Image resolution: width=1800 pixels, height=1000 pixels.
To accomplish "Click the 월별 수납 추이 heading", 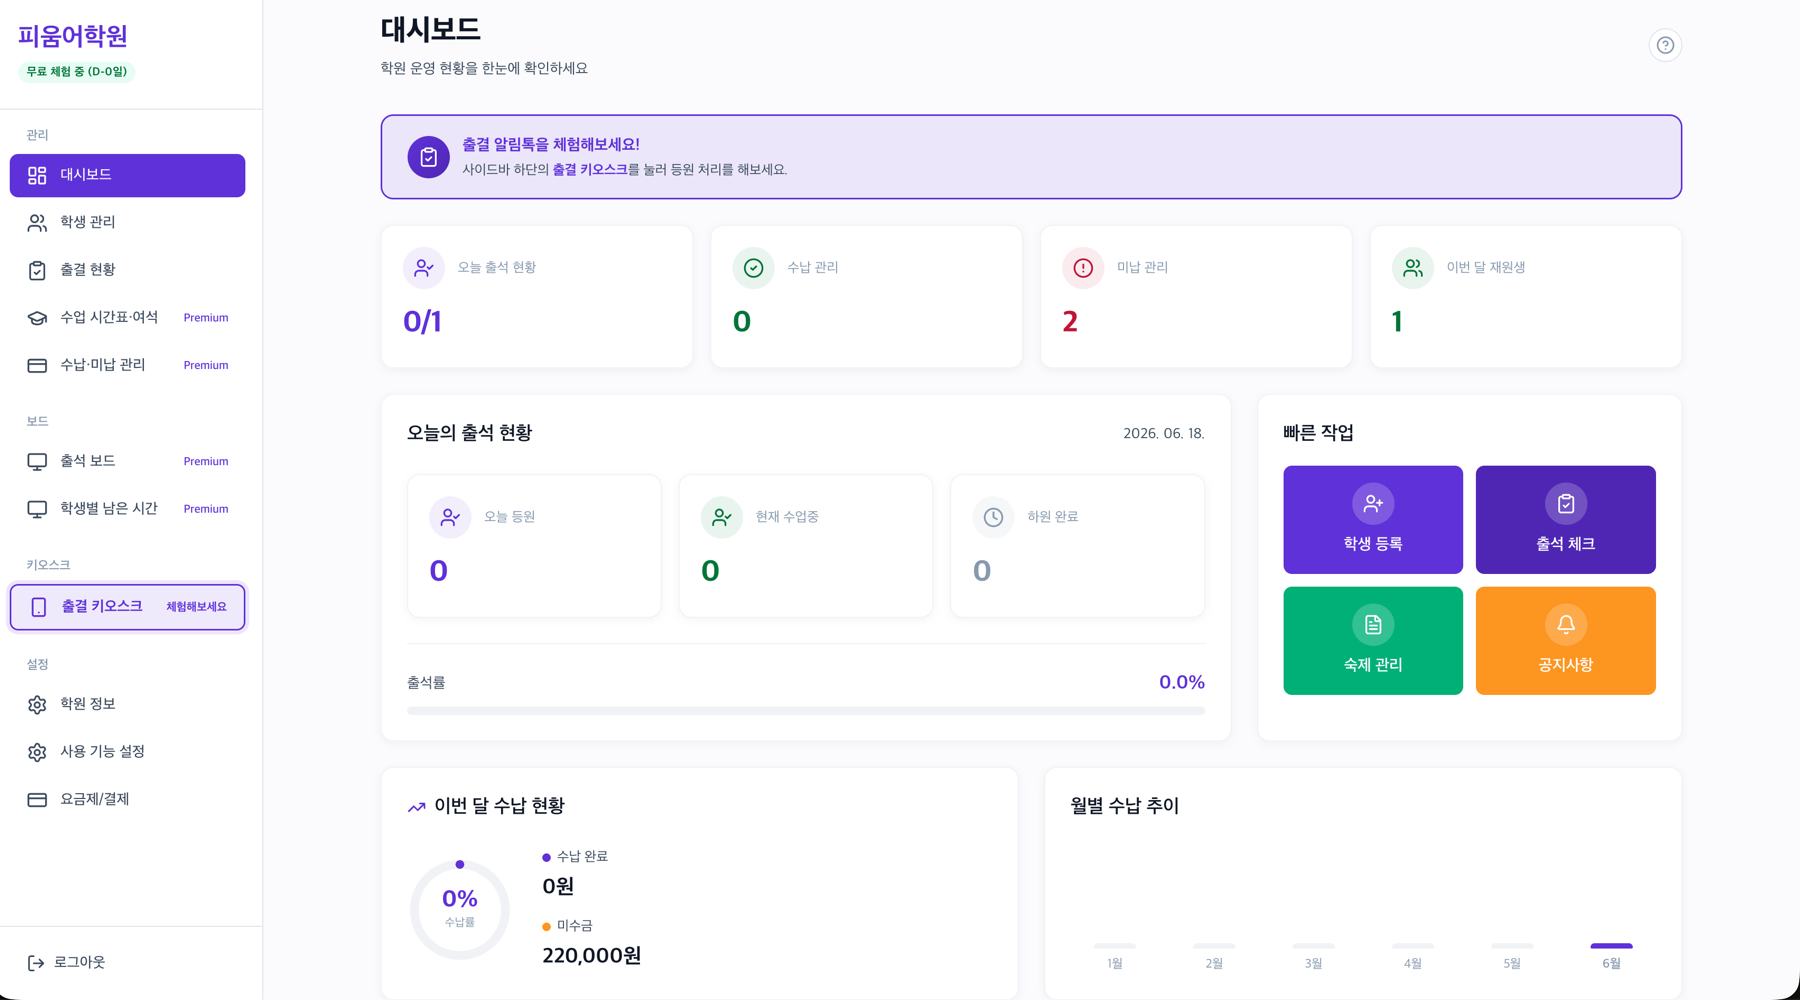I will click(x=1125, y=806).
